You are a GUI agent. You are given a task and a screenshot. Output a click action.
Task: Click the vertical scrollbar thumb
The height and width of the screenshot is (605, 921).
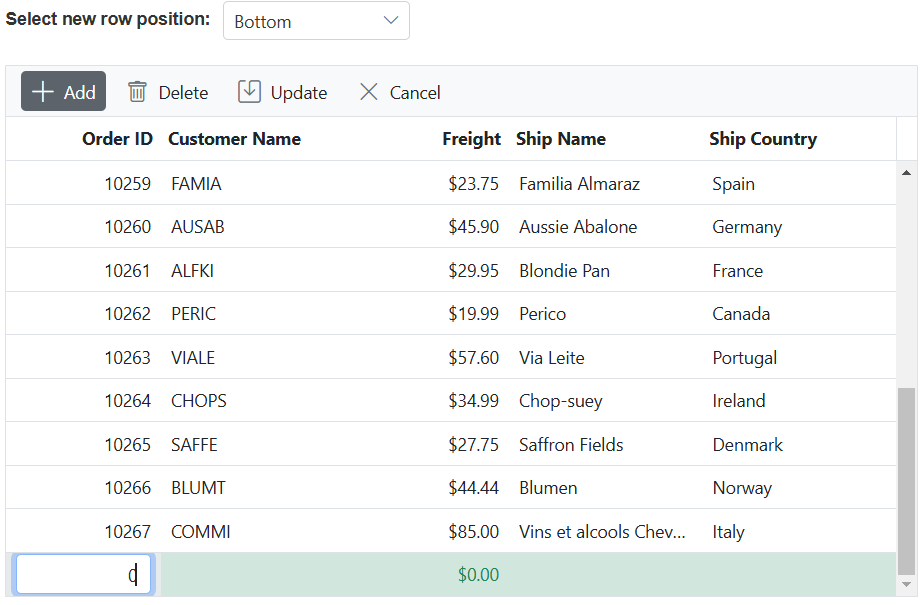click(x=907, y=481)
